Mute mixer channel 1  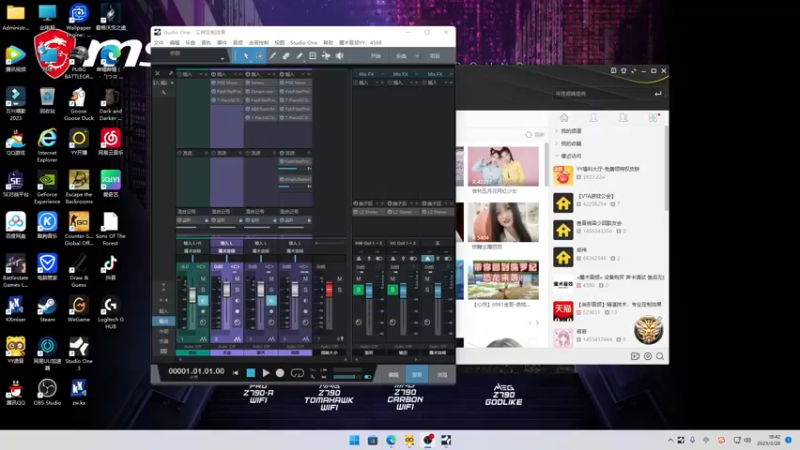[203, 279]
